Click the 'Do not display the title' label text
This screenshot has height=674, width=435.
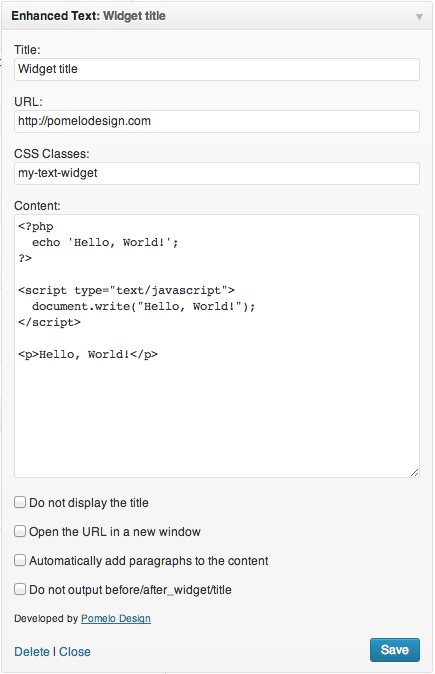point(89,503)
